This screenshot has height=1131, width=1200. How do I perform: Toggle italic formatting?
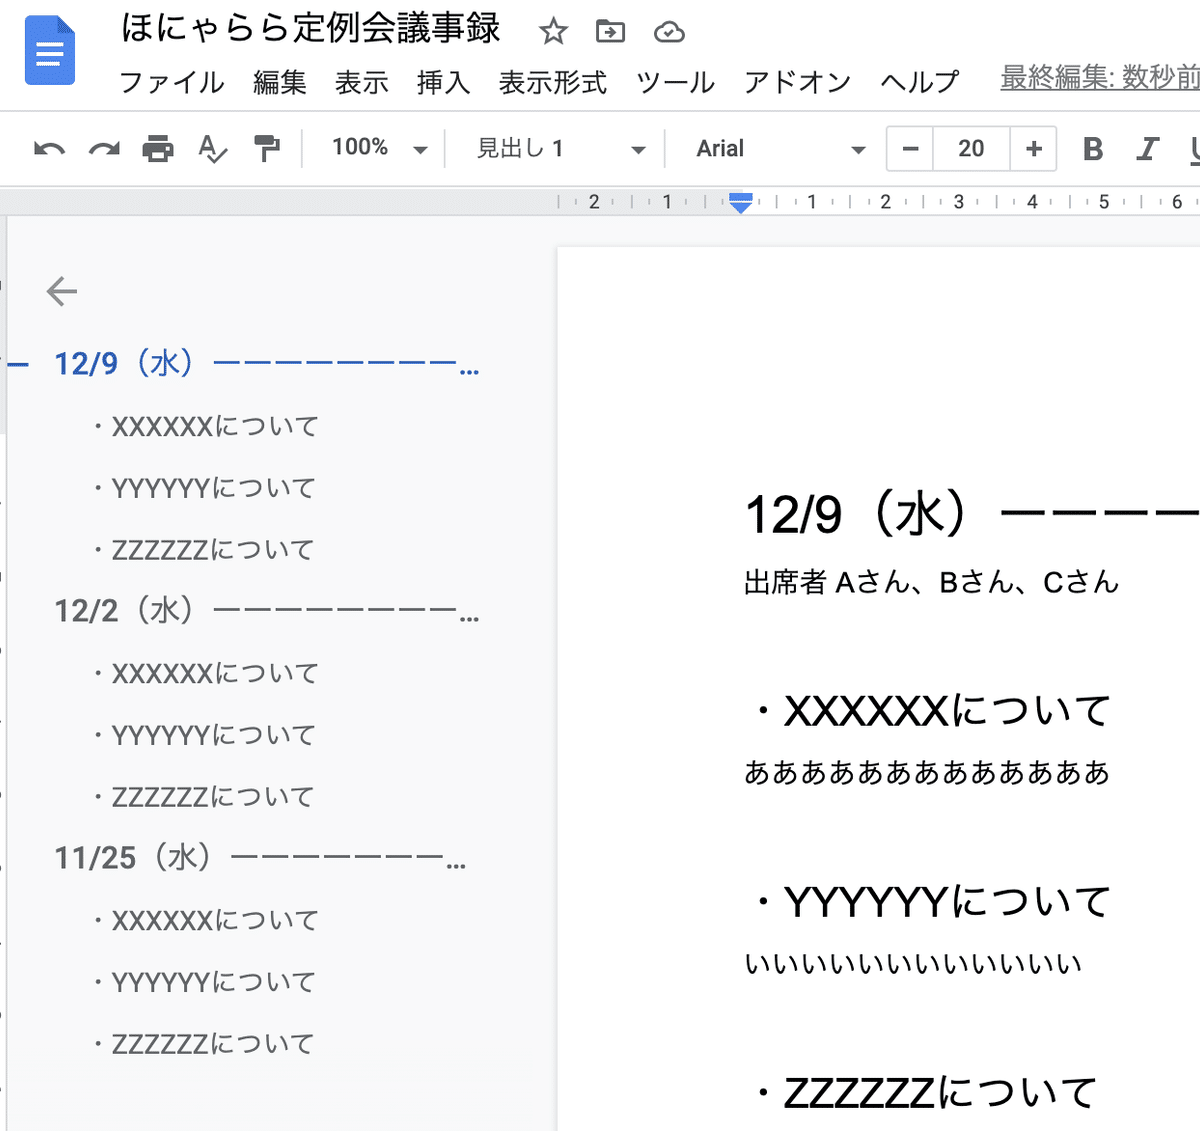tap(1146, 147)
